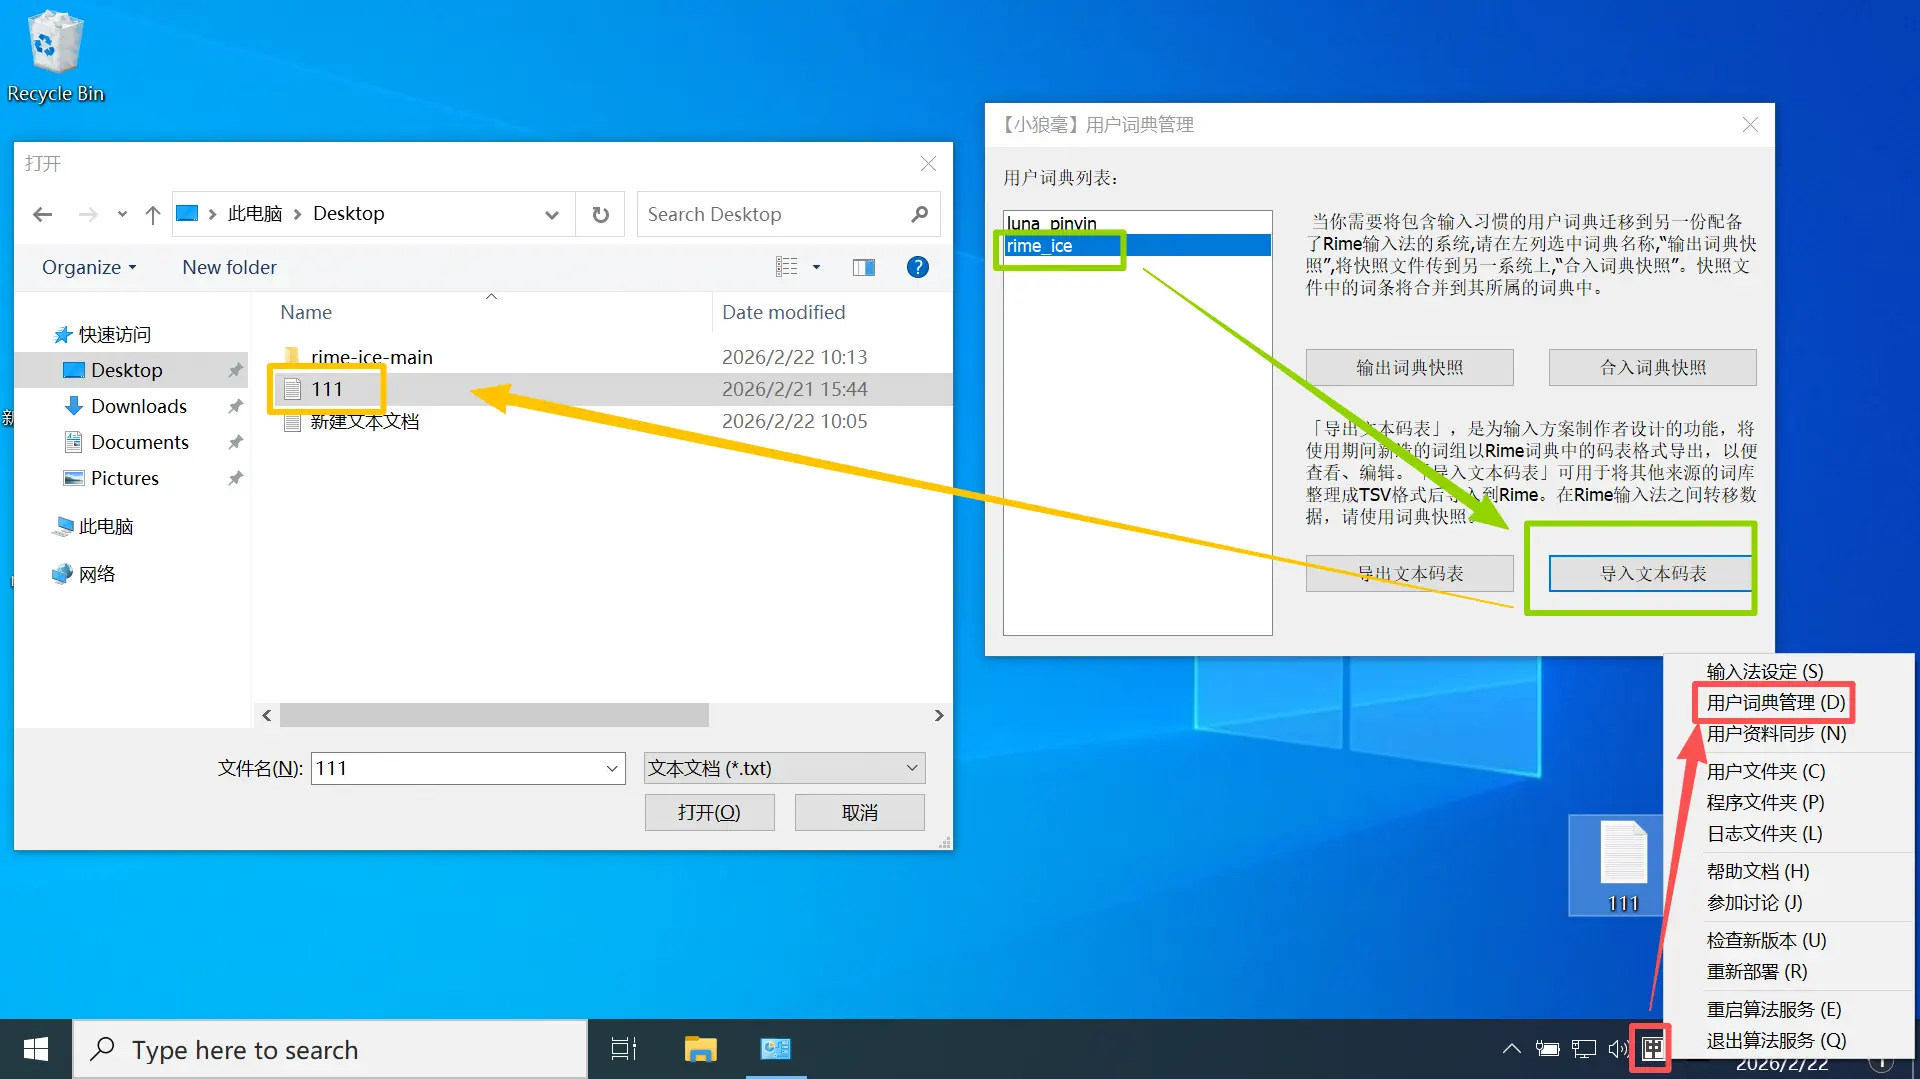Open Task View on the taskbar
The image size is (1920, 1079).
point(624,1049)
